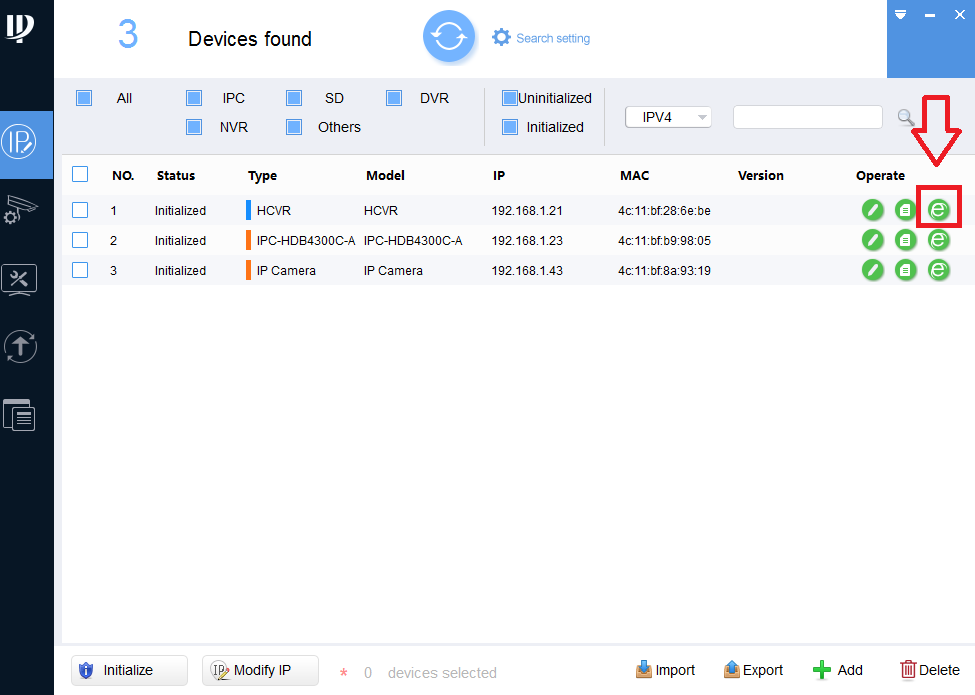Viewport: 975px width, 695px height.
Task: Select the checkbox for device number 2
Action: (80, 240)
